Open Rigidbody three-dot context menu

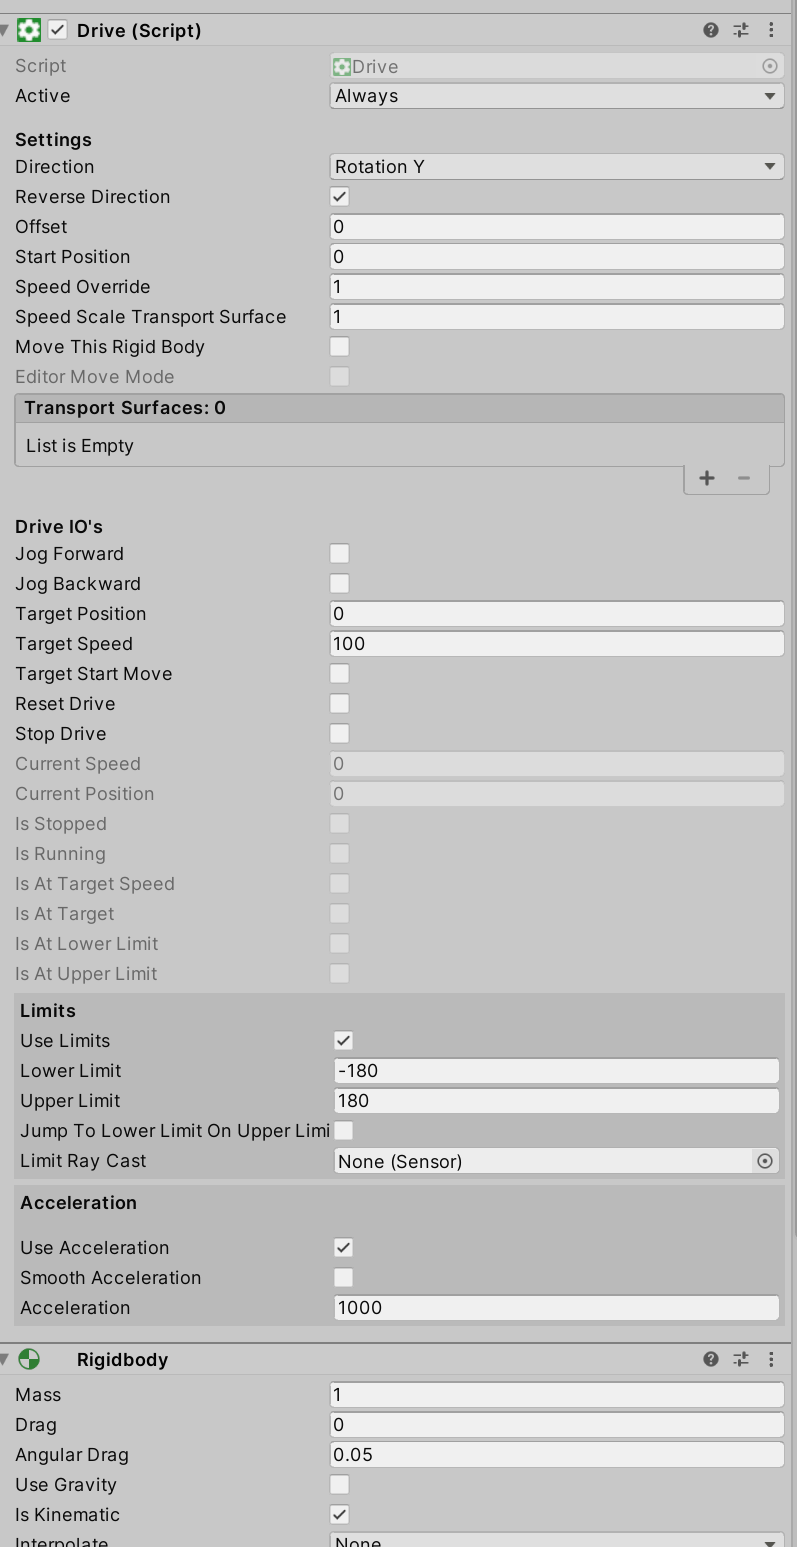point(771,1359)
